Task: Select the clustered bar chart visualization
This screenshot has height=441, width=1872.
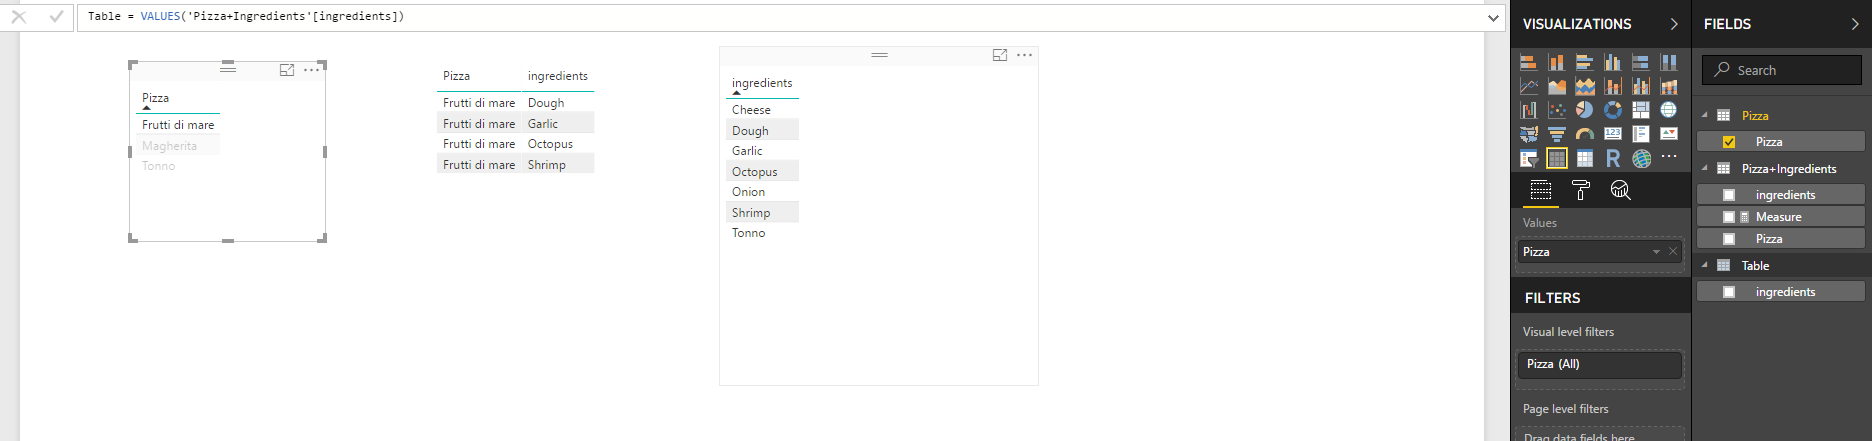Action: tap(1585, 62)
